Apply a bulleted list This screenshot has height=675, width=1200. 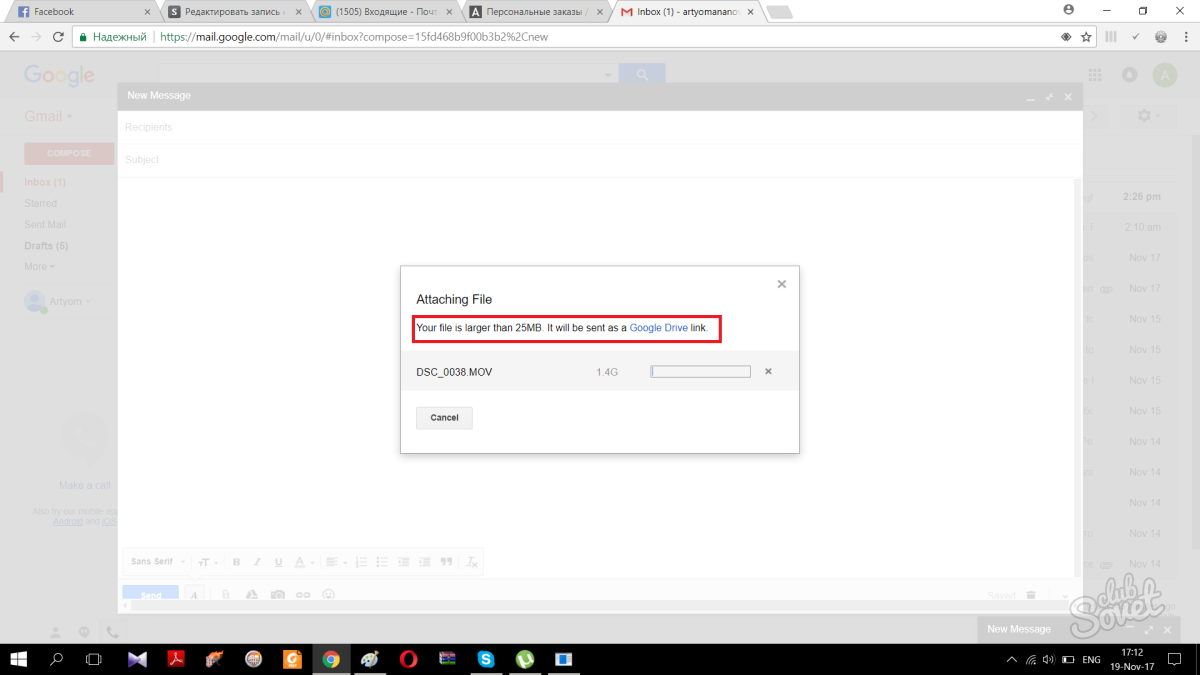pyautogui.click(x=383, y=562)
